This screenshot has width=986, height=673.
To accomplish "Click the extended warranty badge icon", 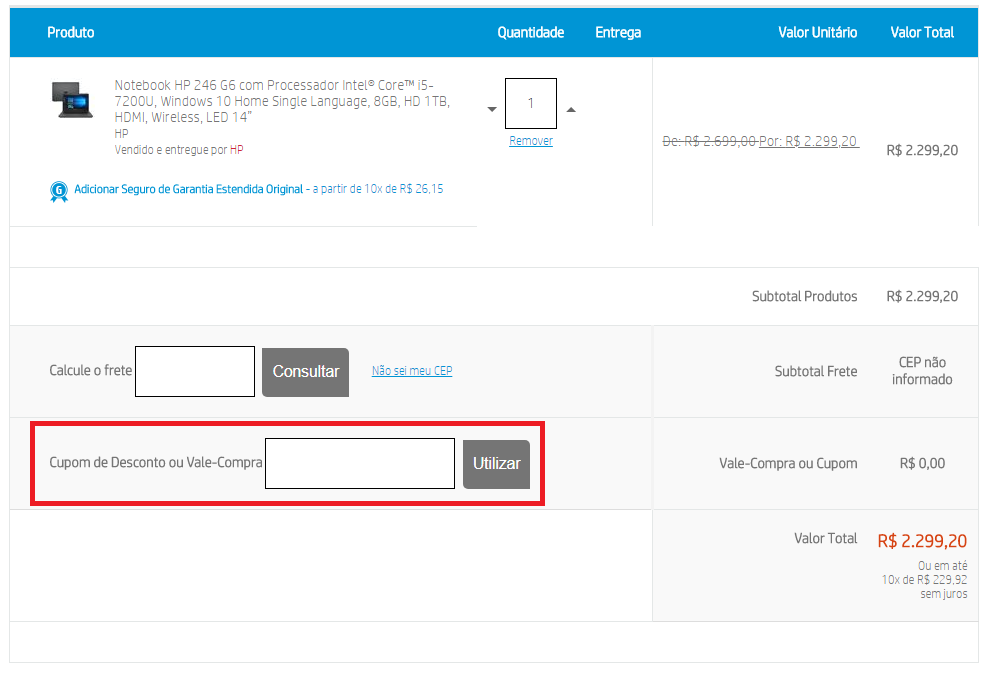I will coord(59,190).
